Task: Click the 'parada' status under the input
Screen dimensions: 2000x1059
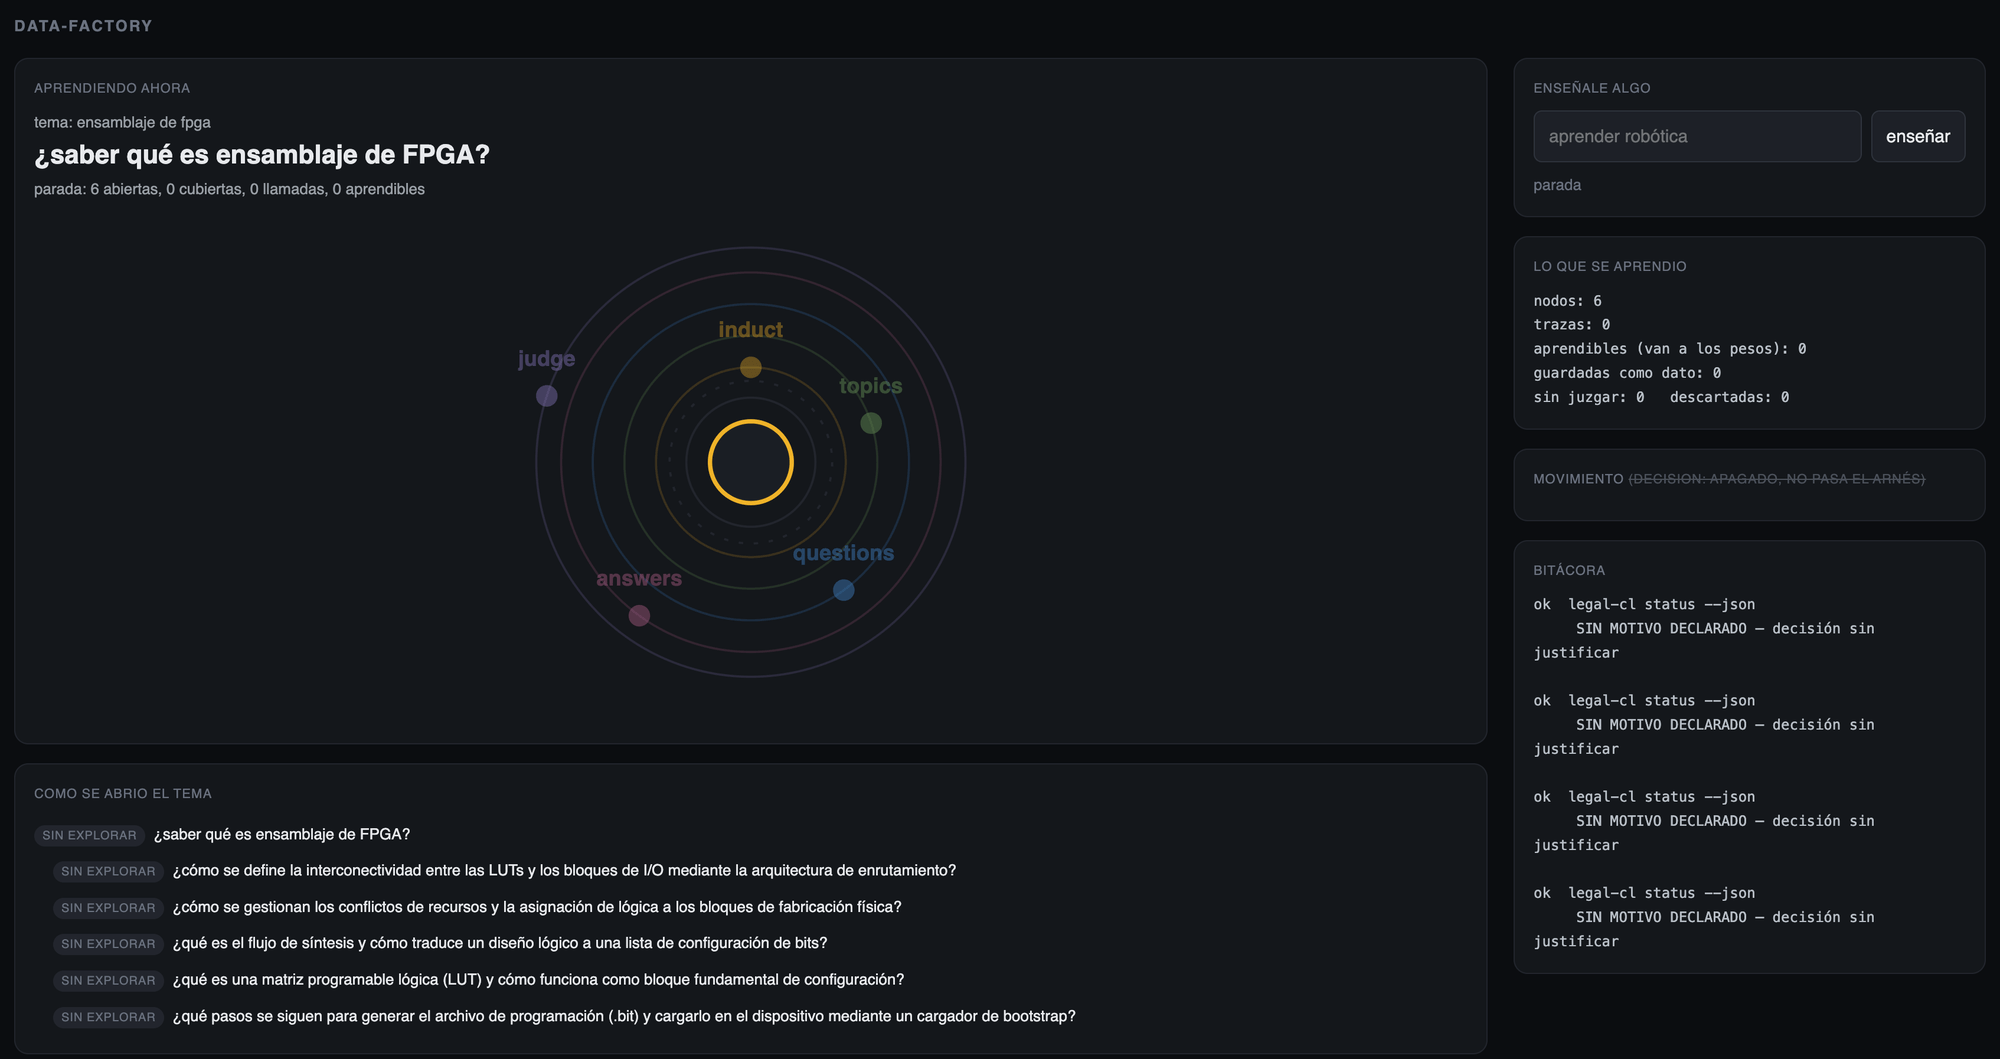Action: click(x=1557, y=185)
